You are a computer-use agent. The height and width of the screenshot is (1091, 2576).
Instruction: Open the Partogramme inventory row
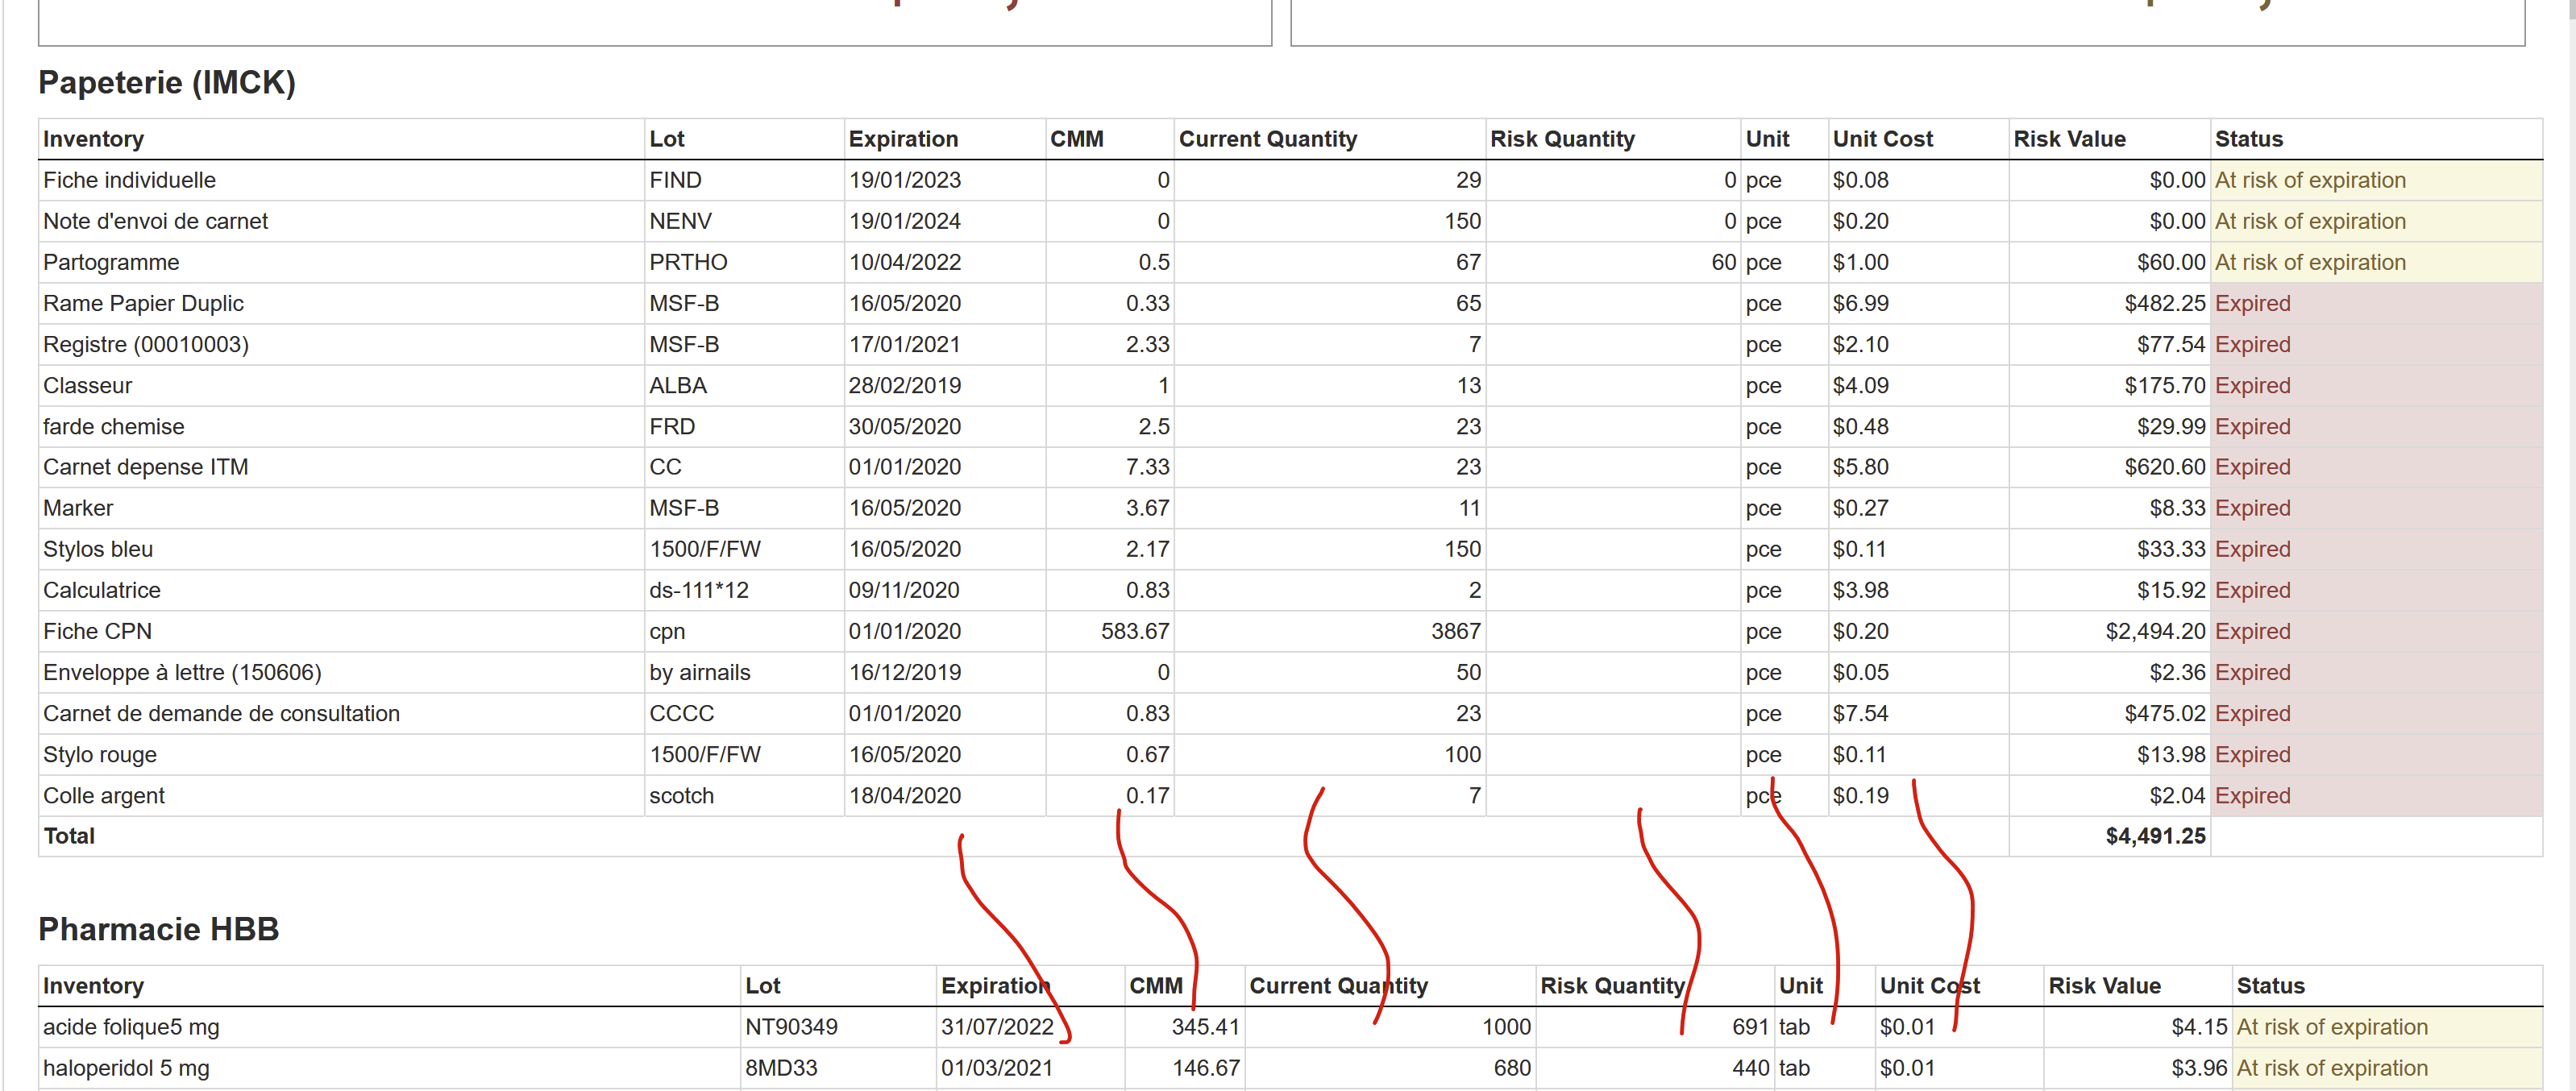click(x=111, y=262)
